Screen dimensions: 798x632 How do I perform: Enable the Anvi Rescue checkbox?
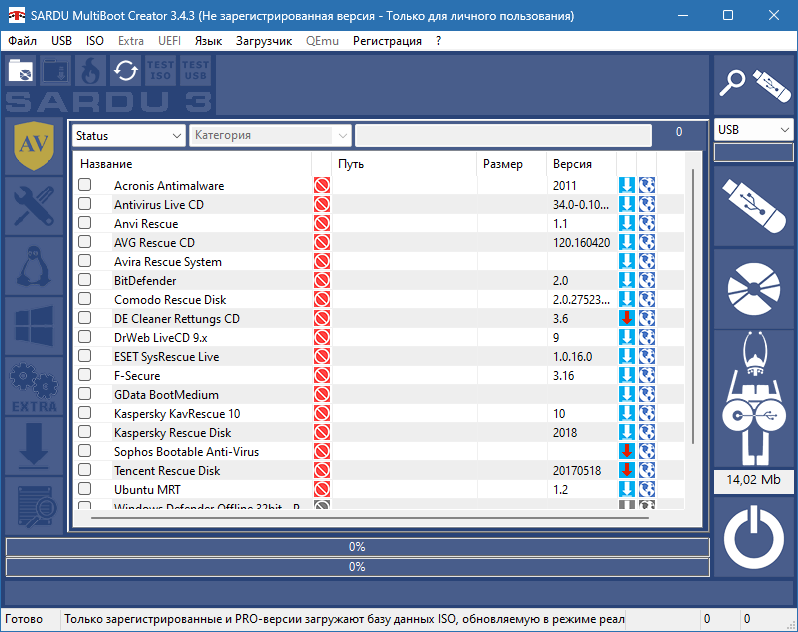[84, 223]
